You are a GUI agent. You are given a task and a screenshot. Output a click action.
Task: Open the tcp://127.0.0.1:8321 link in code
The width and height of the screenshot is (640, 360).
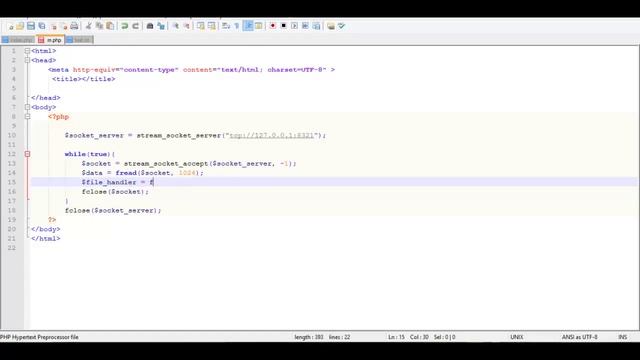click(x=272, y=136)
